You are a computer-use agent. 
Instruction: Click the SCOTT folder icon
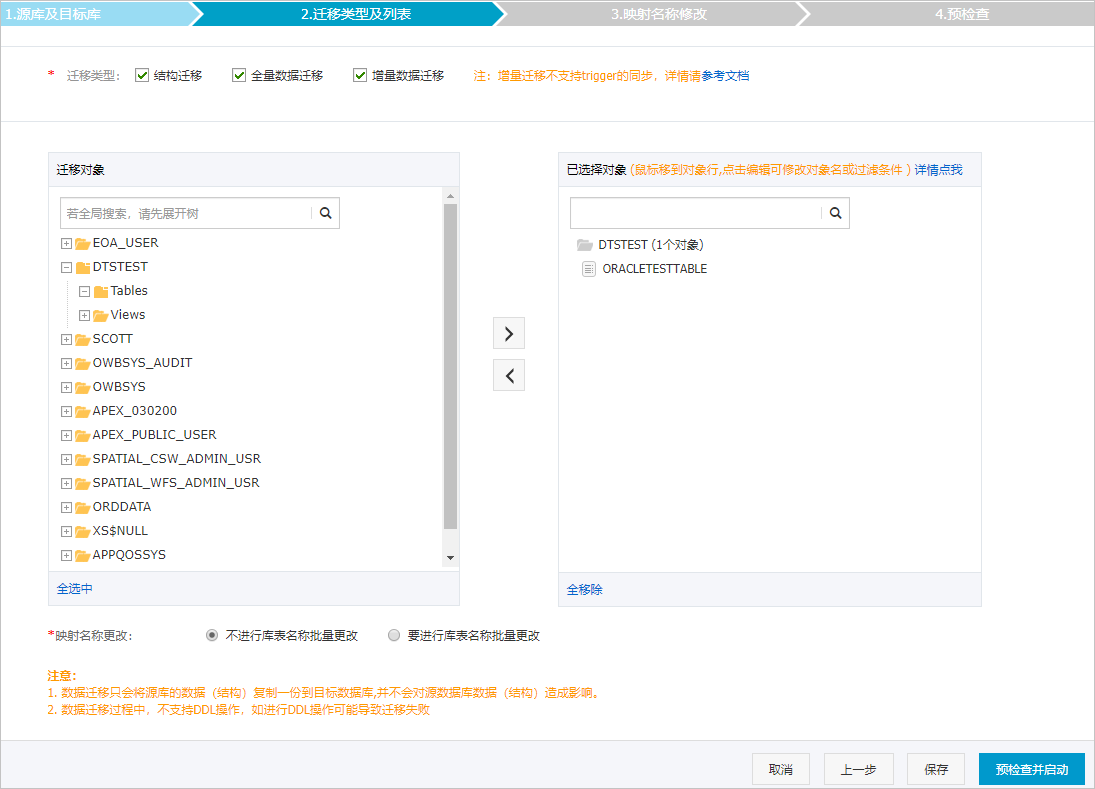pos(82,339)
